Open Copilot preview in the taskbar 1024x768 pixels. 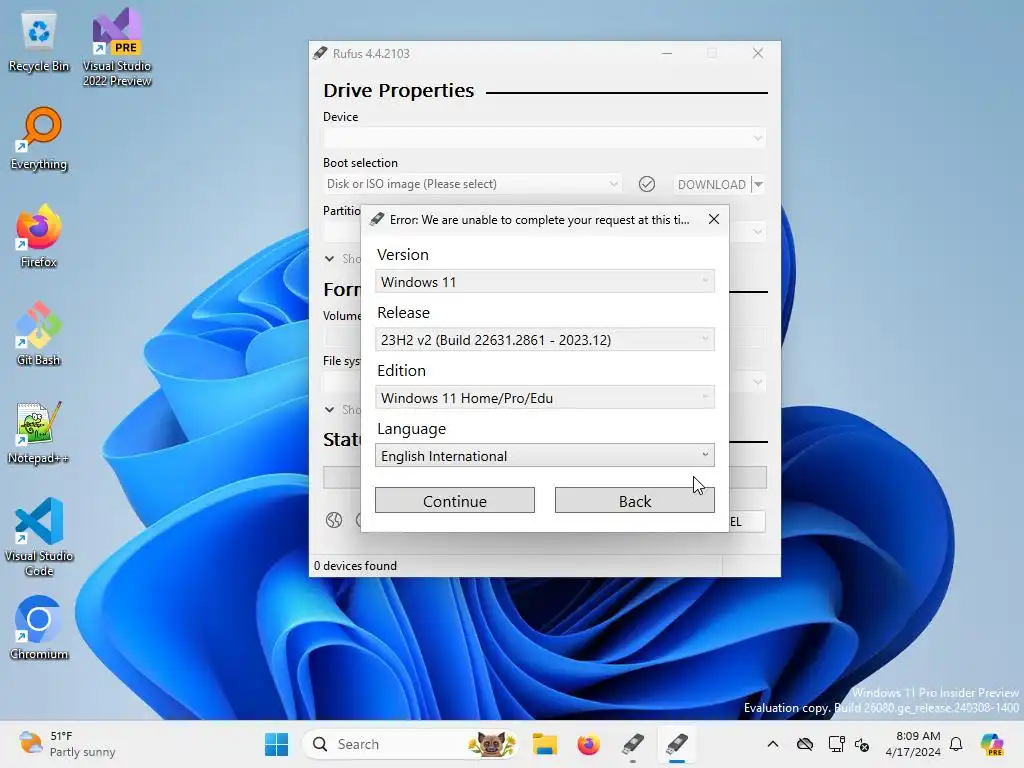point(992,744)
